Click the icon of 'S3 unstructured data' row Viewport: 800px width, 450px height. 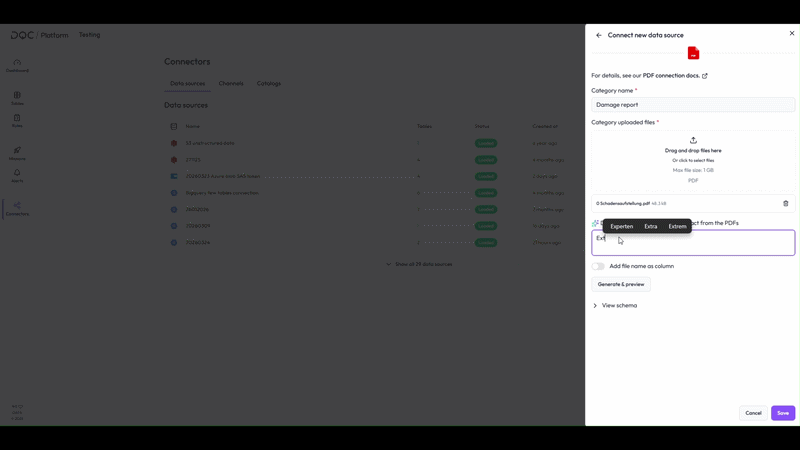(174, 143)
